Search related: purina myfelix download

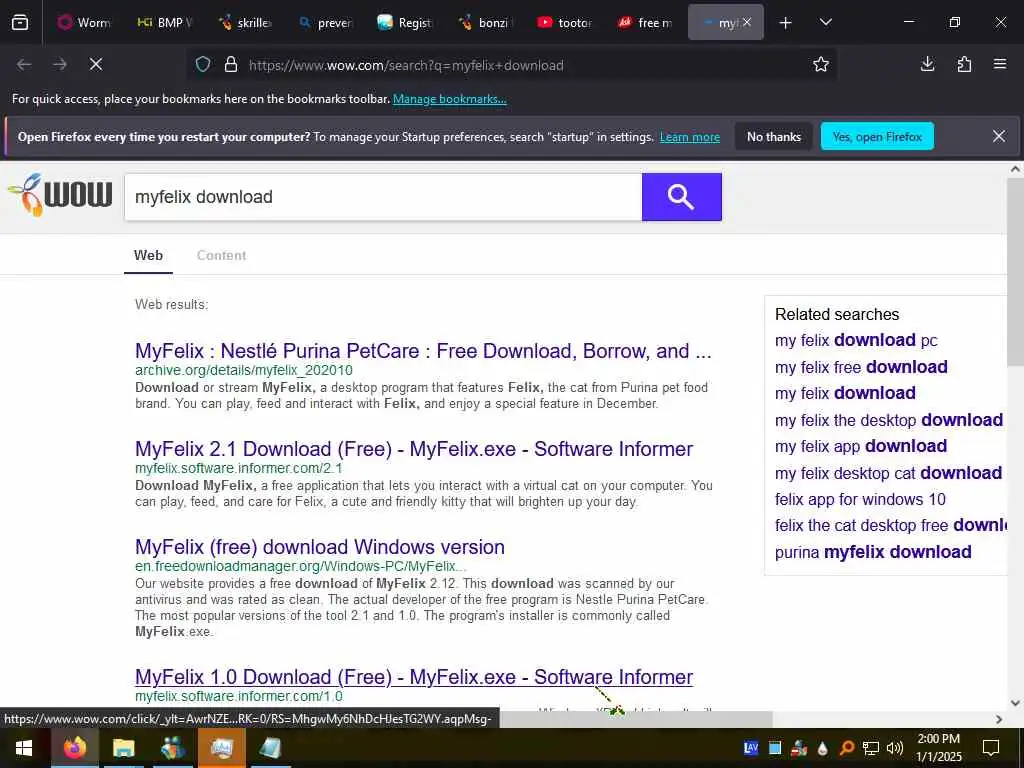[873, 552]
